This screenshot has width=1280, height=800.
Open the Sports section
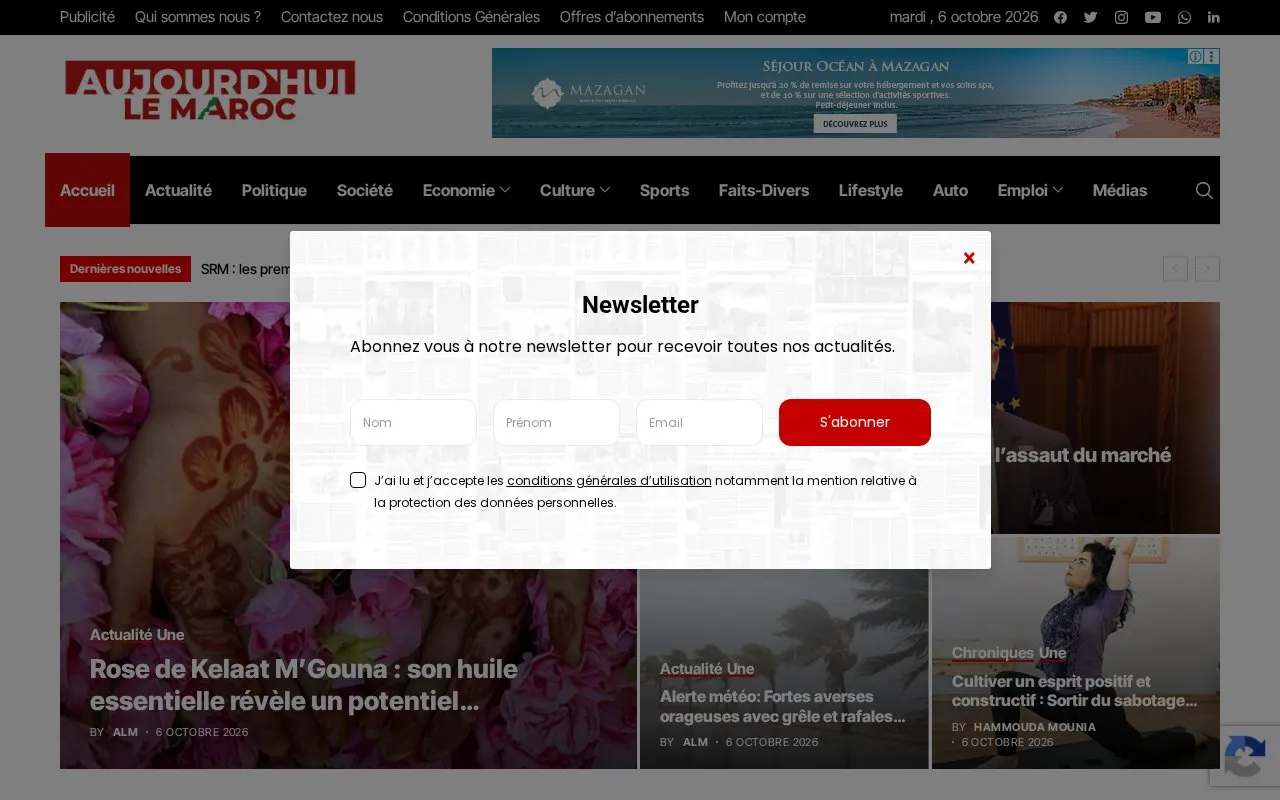664,190
